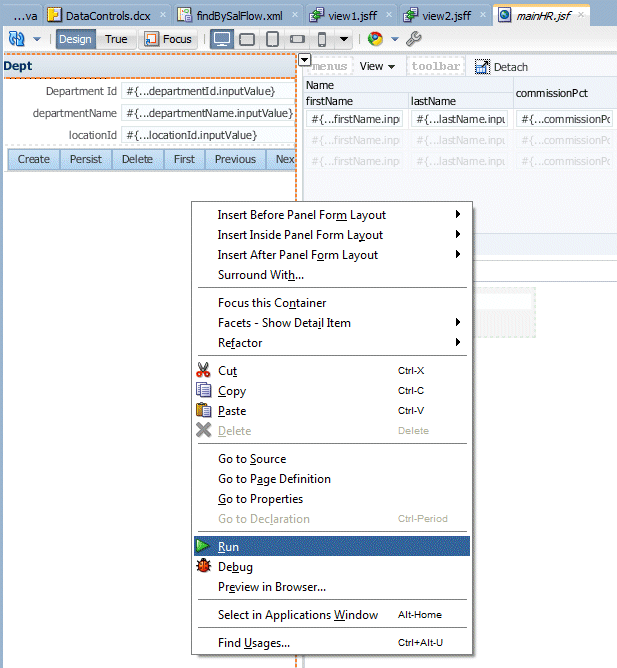The width and height of the screenshot is (617, 668).
Task: Switch to the DataControls.dcx tab
Action: 108,16
